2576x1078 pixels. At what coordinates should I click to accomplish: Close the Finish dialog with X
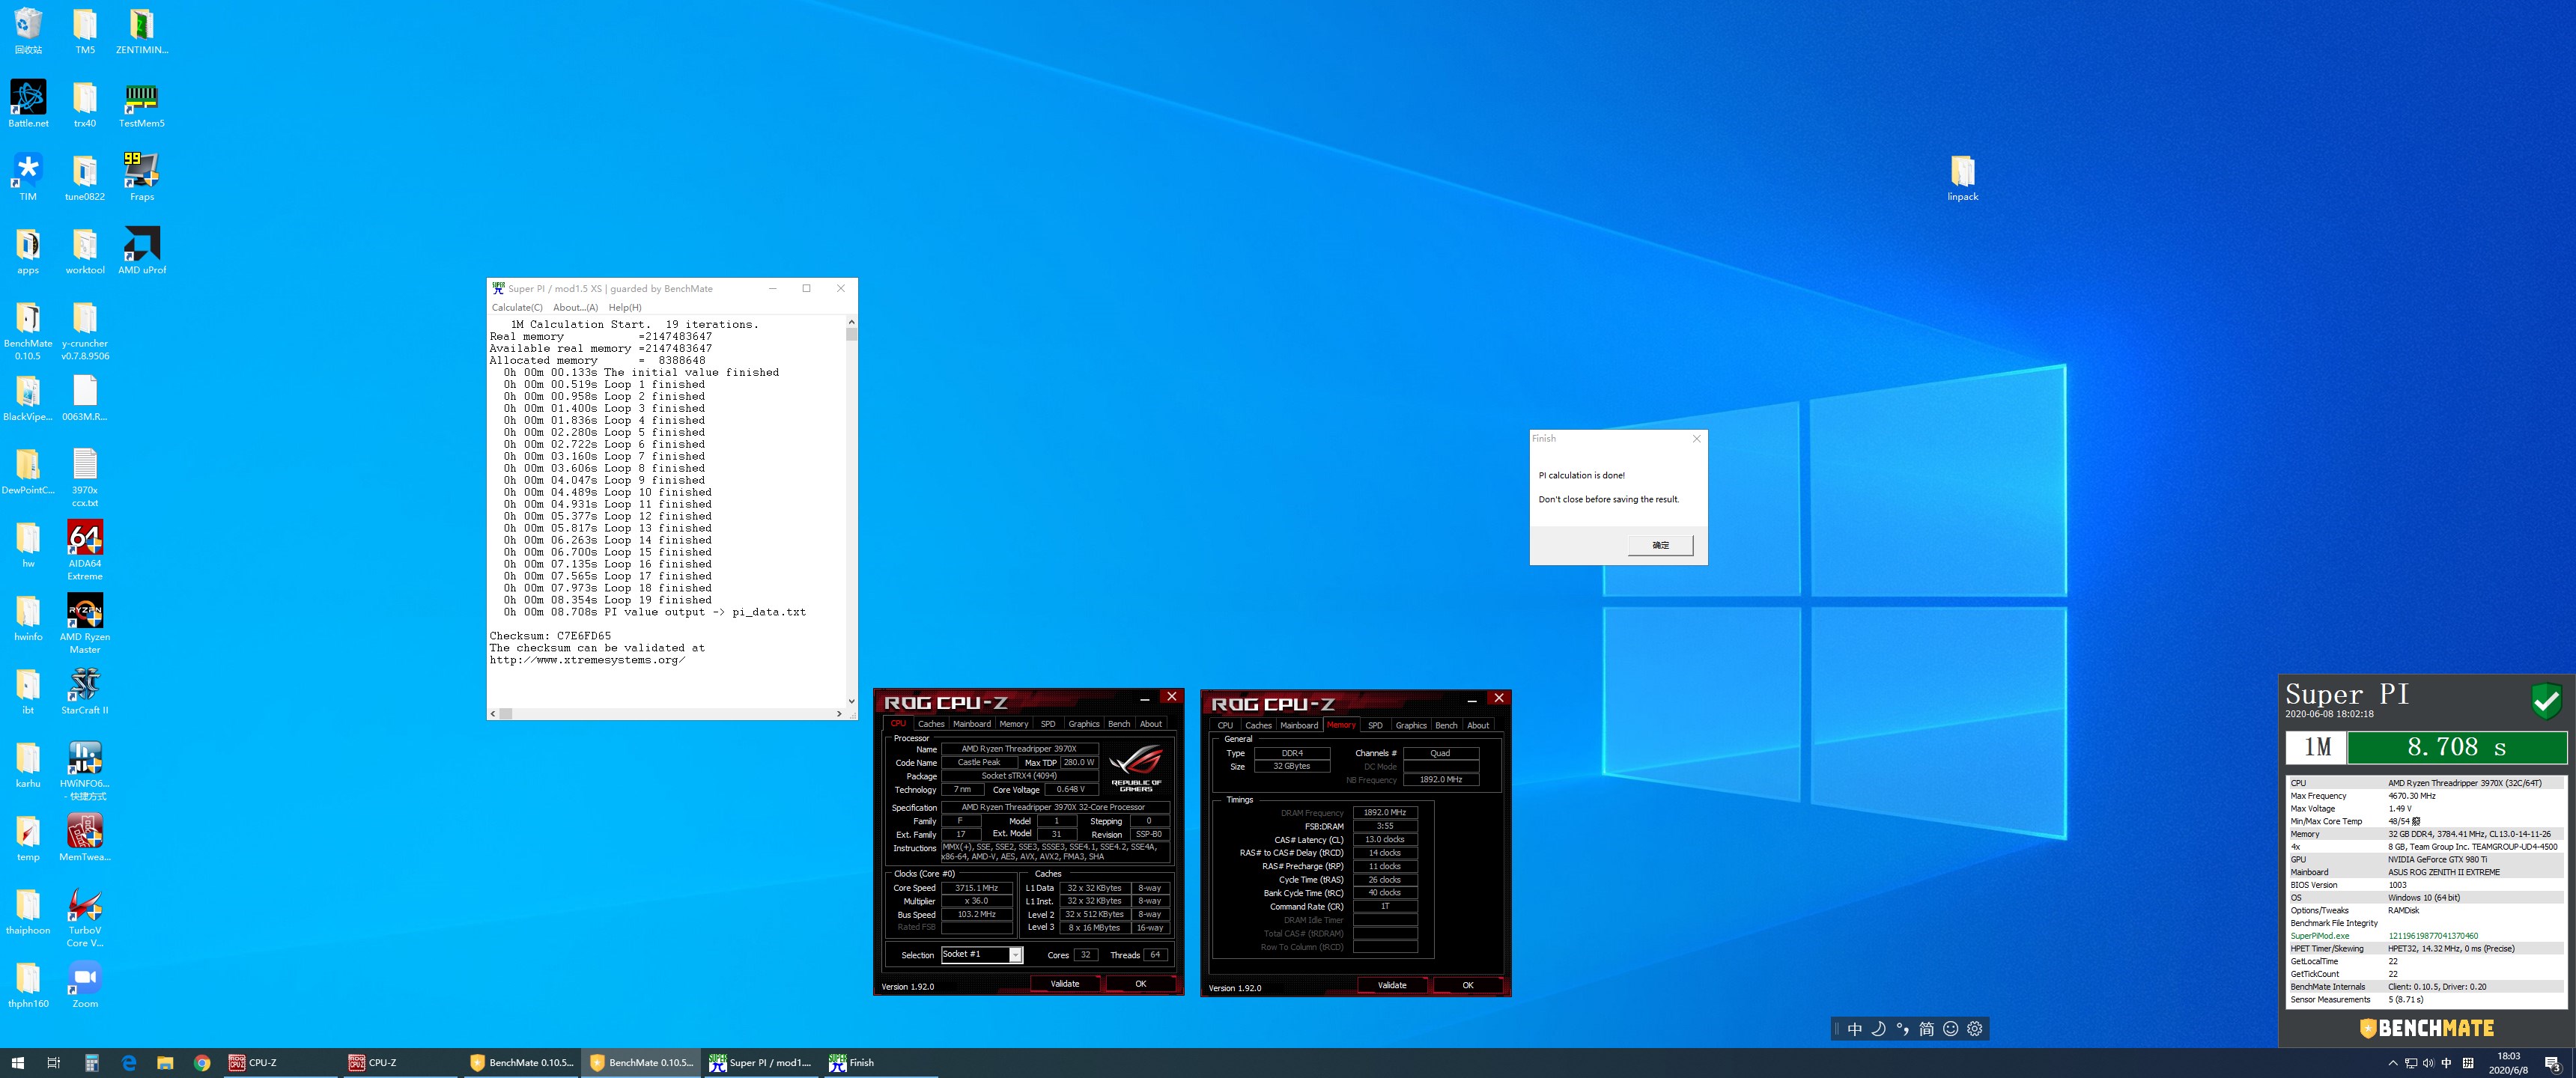[x=1696, y=438]
